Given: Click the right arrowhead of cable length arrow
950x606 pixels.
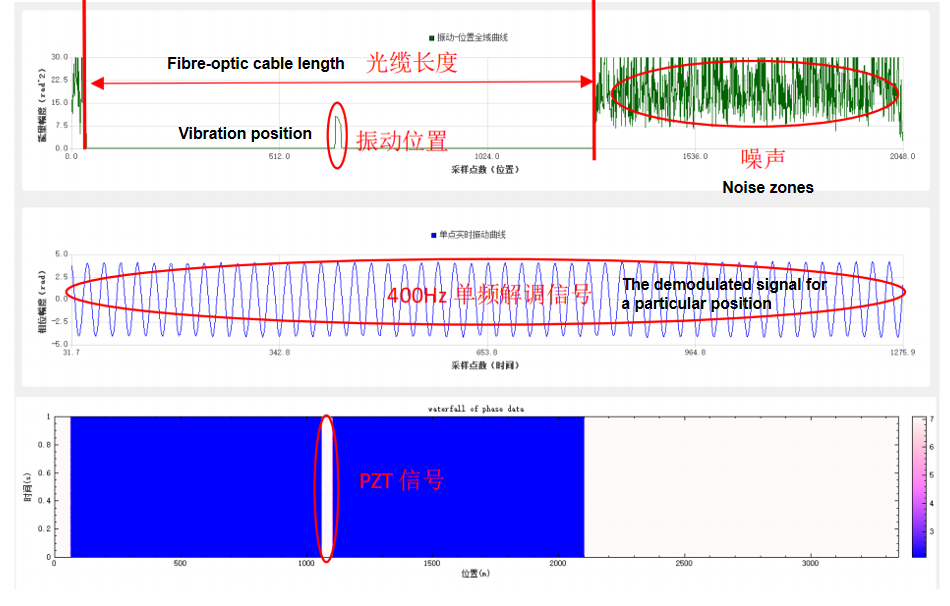Looking at the screenshot, I should coord(586,82).
